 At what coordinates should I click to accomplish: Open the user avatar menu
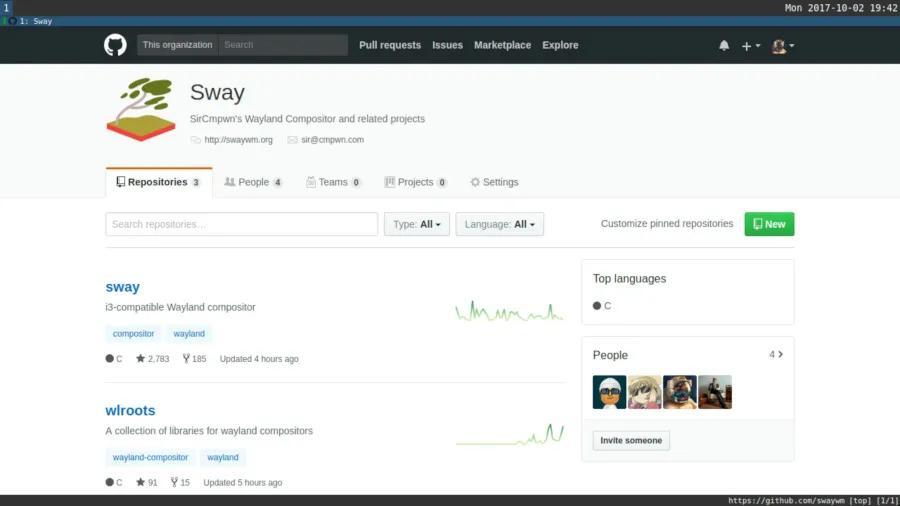point(783,46)
